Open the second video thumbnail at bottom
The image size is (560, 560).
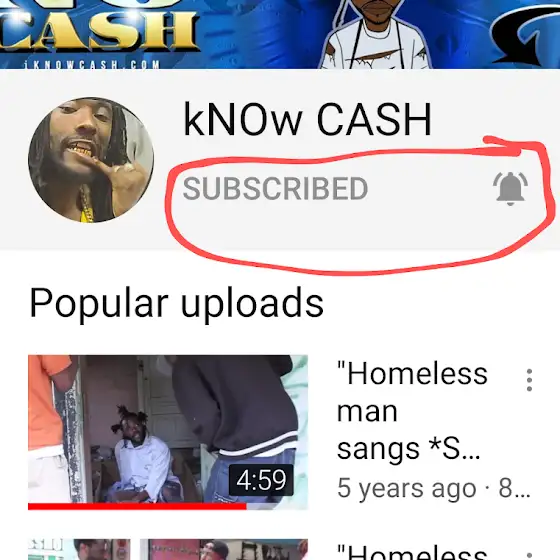click(x=168, y=549)
